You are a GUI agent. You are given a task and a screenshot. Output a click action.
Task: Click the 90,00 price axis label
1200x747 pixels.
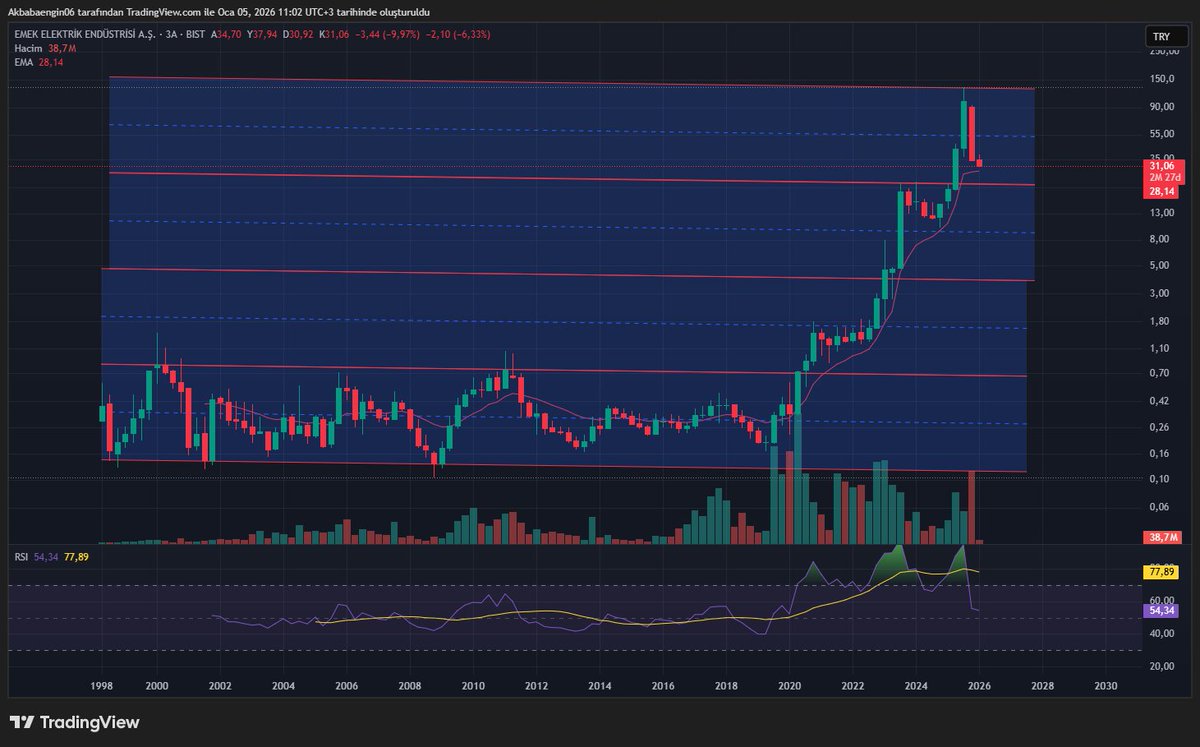click(1163, 107)
